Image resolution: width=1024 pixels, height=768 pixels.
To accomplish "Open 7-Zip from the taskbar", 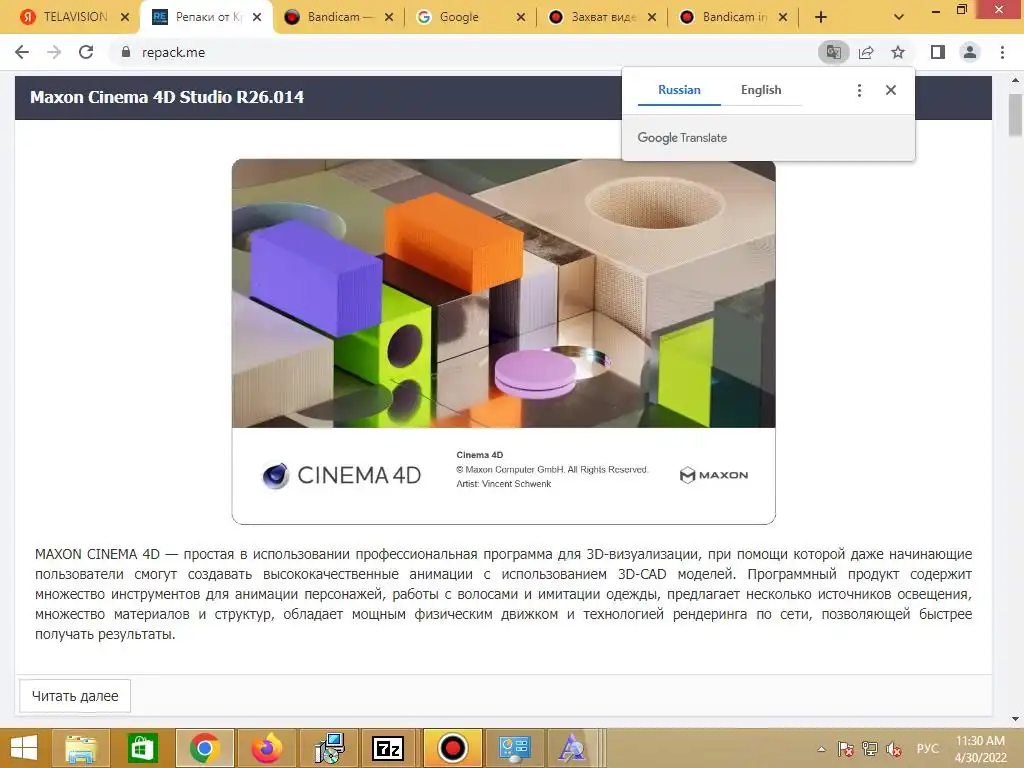I will tap(388, 748).
